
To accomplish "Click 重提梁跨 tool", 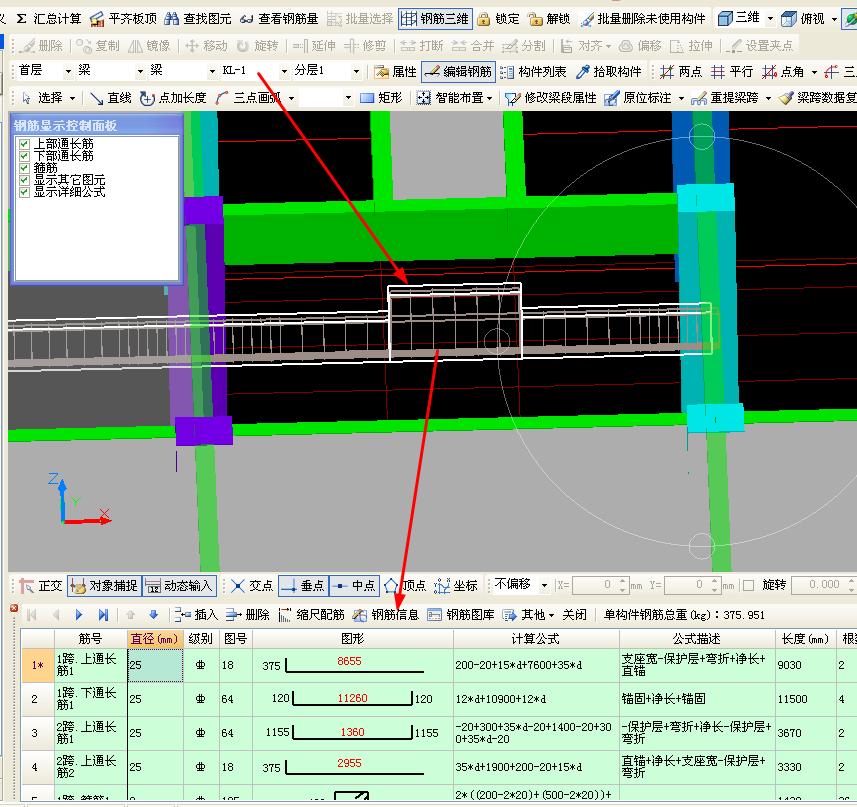I will pyautogui.click(x=725, y=98).
